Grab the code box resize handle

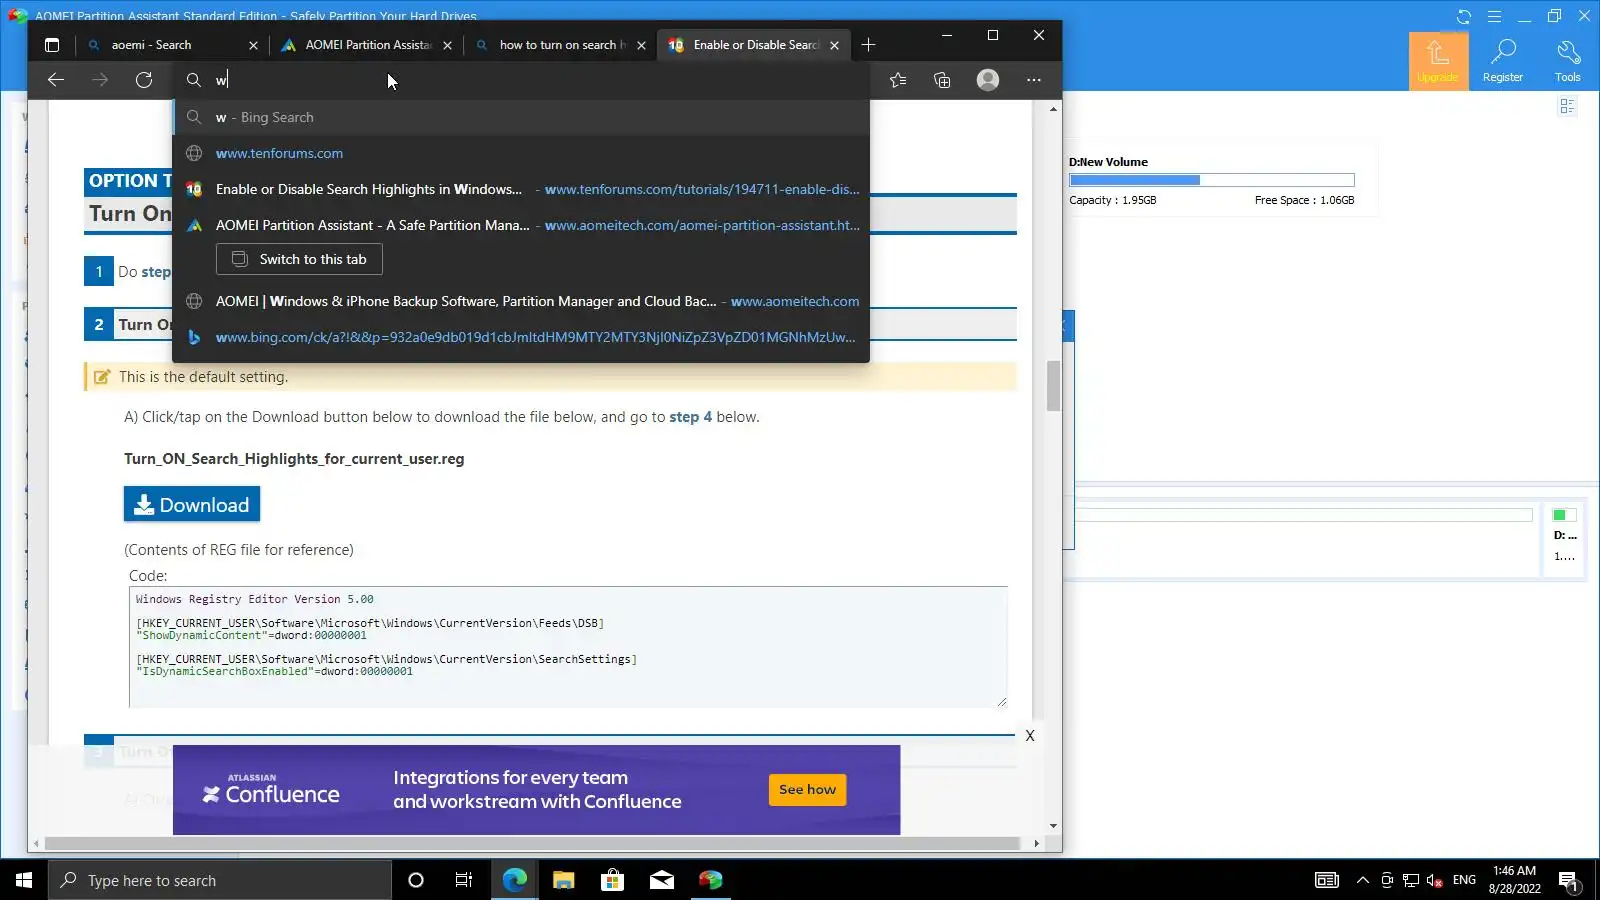click(1001, 702)
